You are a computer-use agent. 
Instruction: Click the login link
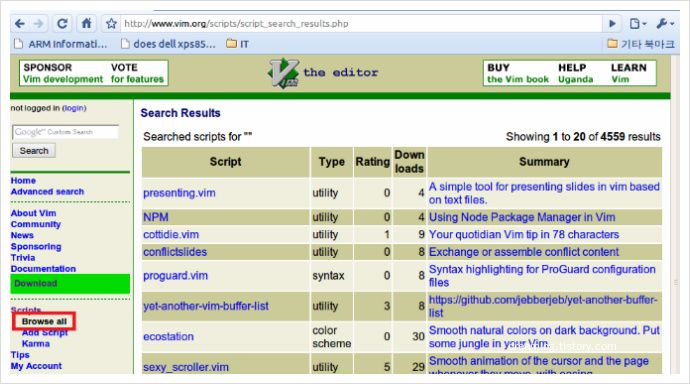click(74, 108)
